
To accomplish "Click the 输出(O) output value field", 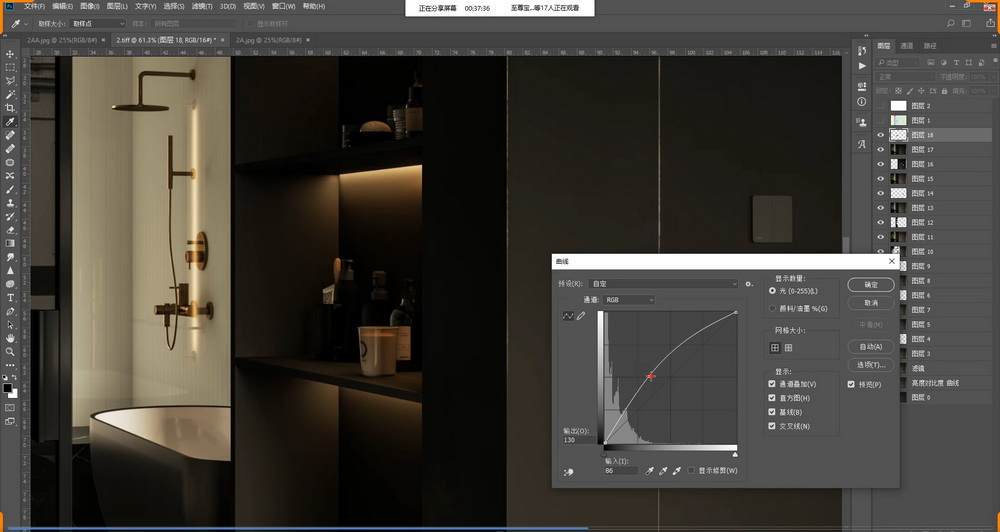I will (x=578, y=440).
